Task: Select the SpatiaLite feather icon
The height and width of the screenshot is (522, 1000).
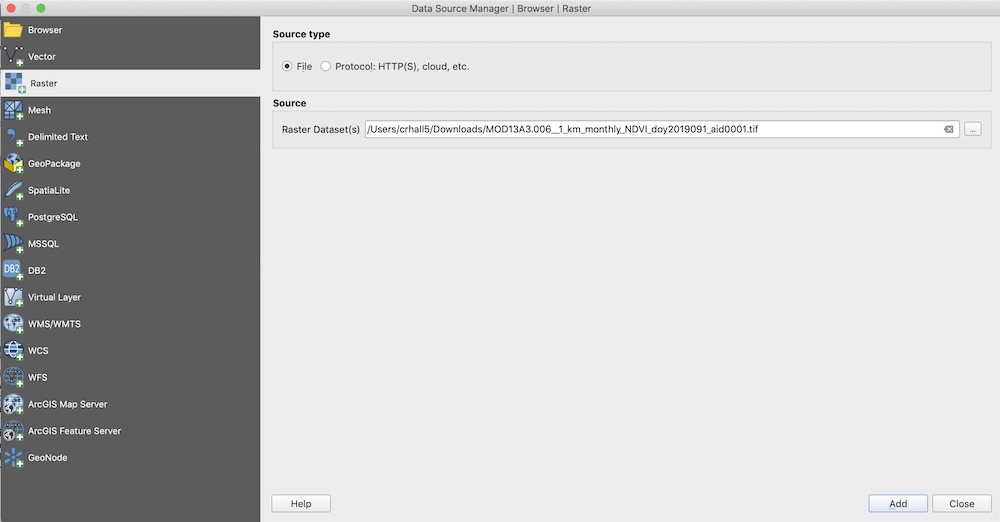Action: pyautogui.click(x=13, y=190)
